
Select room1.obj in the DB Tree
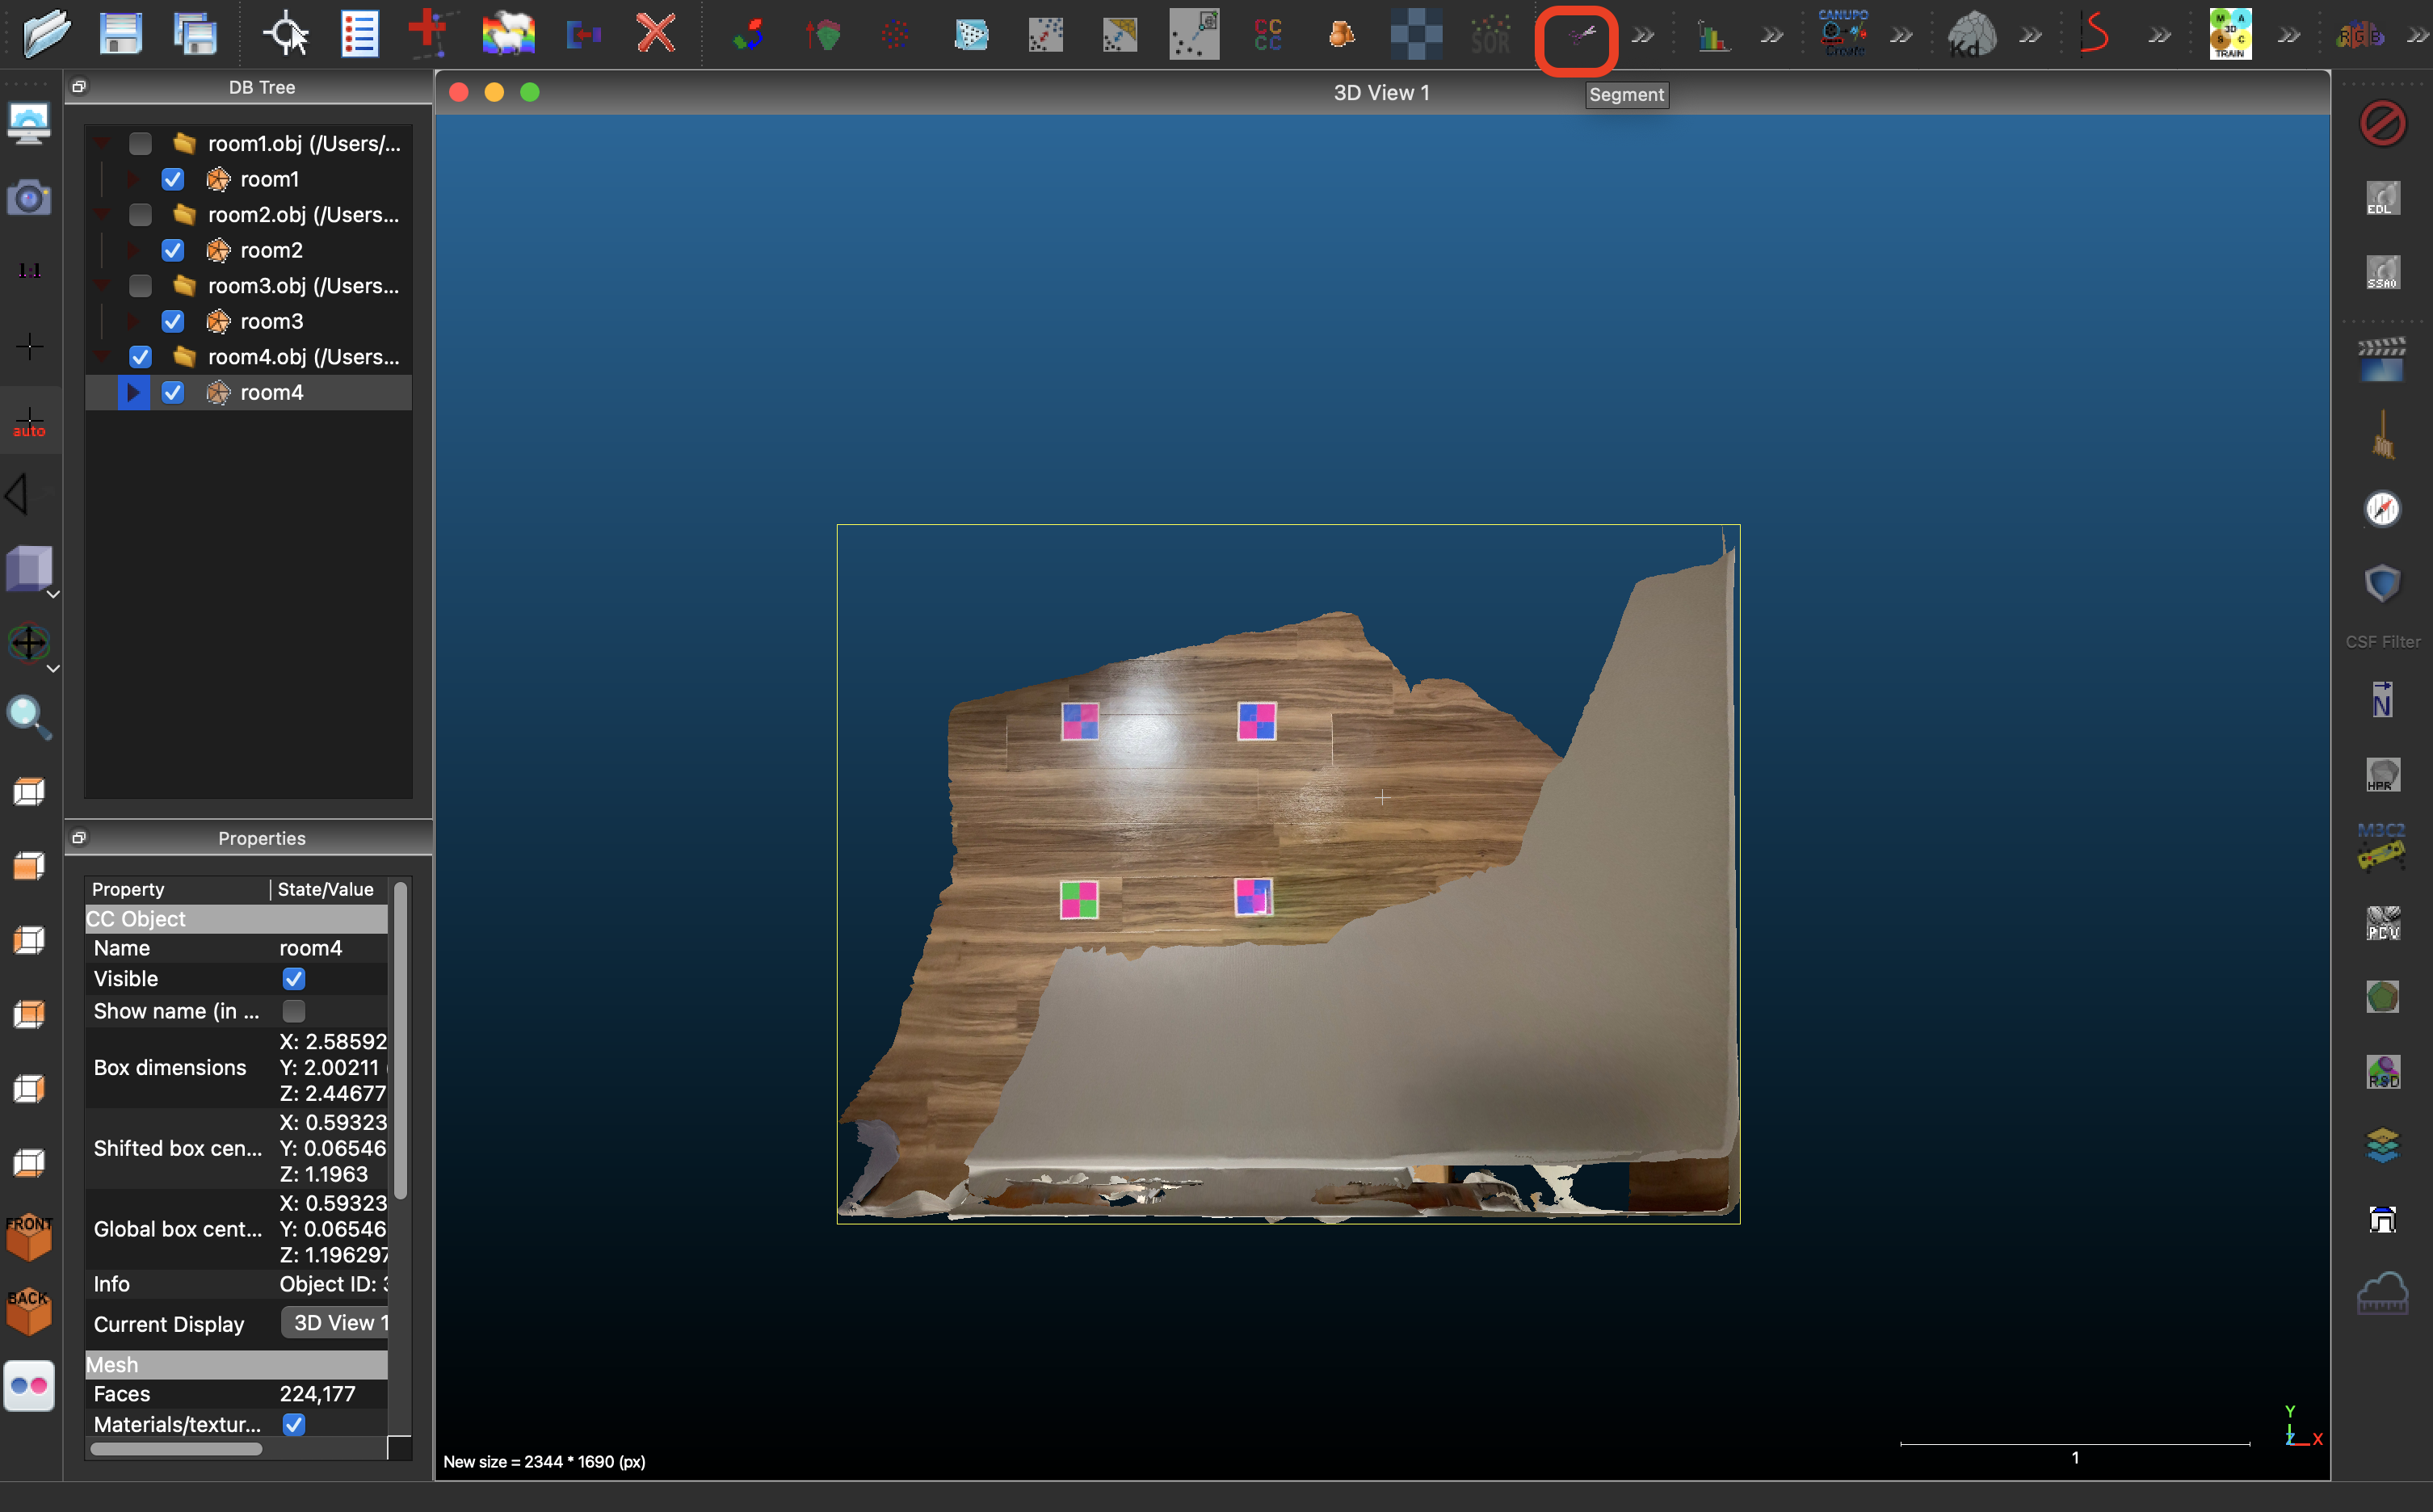pos(303,144)
